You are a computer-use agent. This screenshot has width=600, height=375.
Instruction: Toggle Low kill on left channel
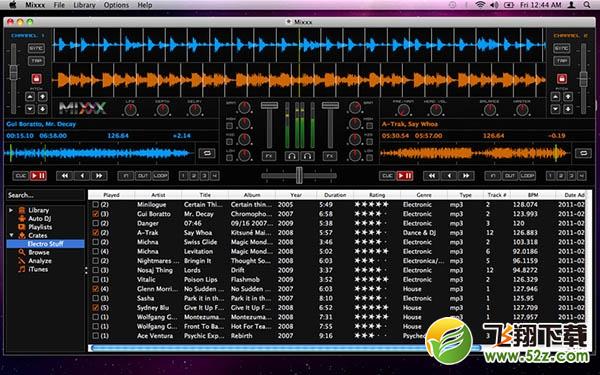click(x=230, y=157)
